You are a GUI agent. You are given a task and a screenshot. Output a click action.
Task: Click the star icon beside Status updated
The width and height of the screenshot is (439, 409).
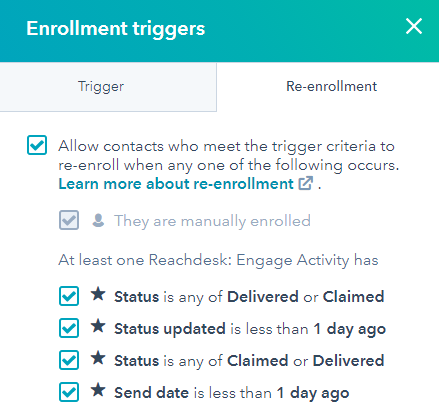[98, 326]
